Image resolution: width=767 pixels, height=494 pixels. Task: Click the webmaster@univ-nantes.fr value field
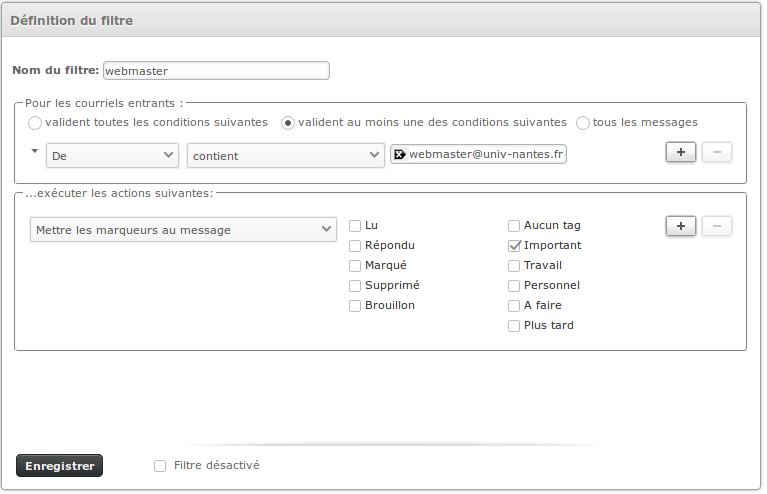[x=486, y=155]
